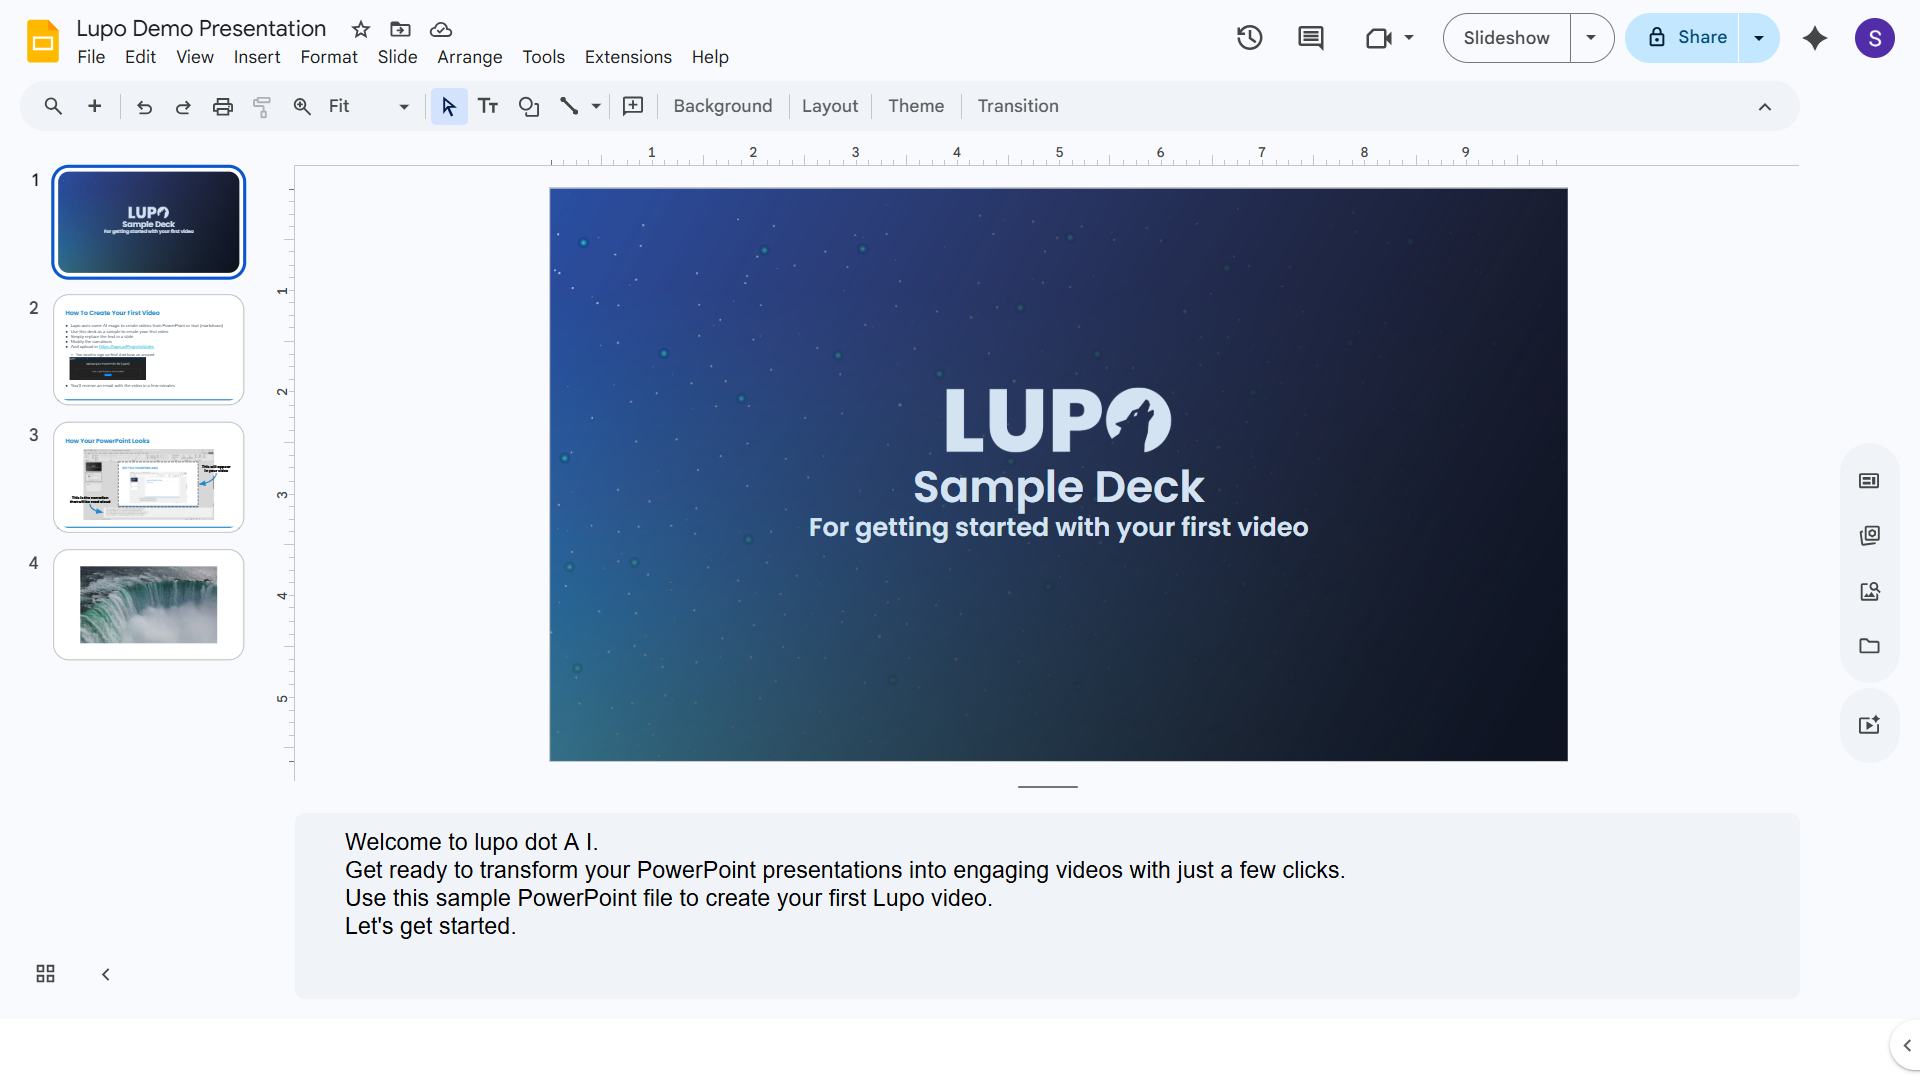Open the Arrange menu
This screenshot has width=1920, height=1080.
coord(470,57)
